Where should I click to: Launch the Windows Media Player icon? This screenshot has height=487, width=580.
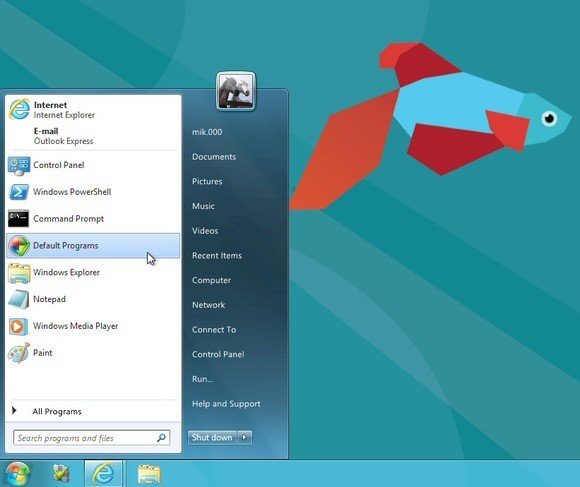18,326
